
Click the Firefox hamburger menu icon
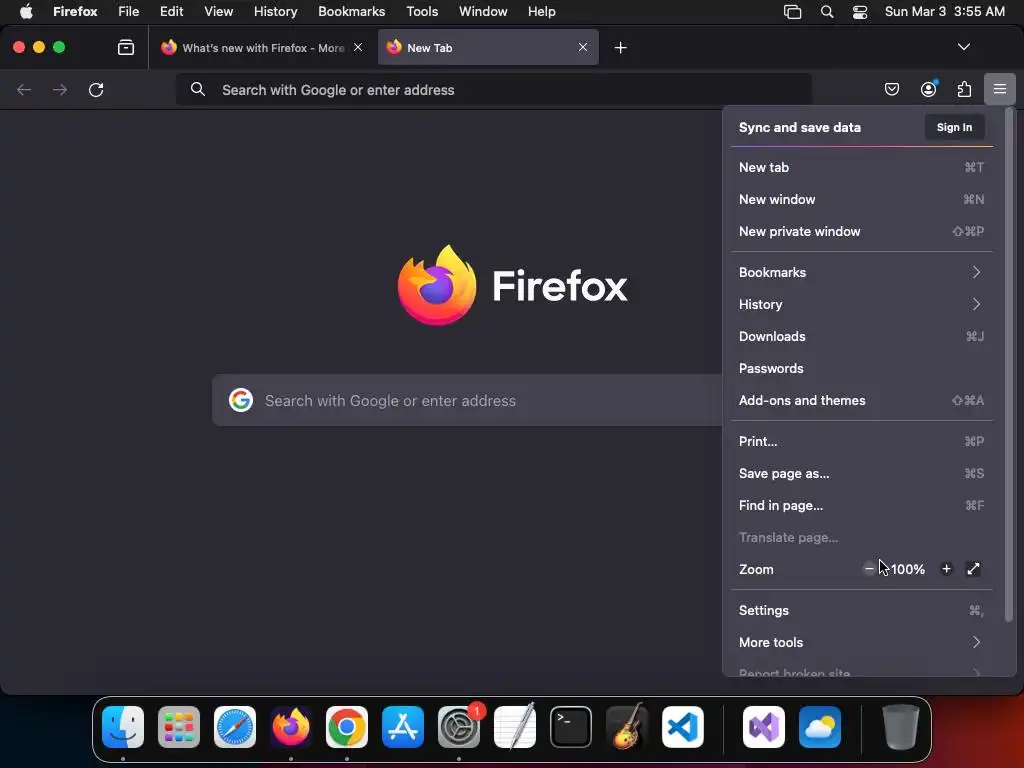[x=999, y=89]
